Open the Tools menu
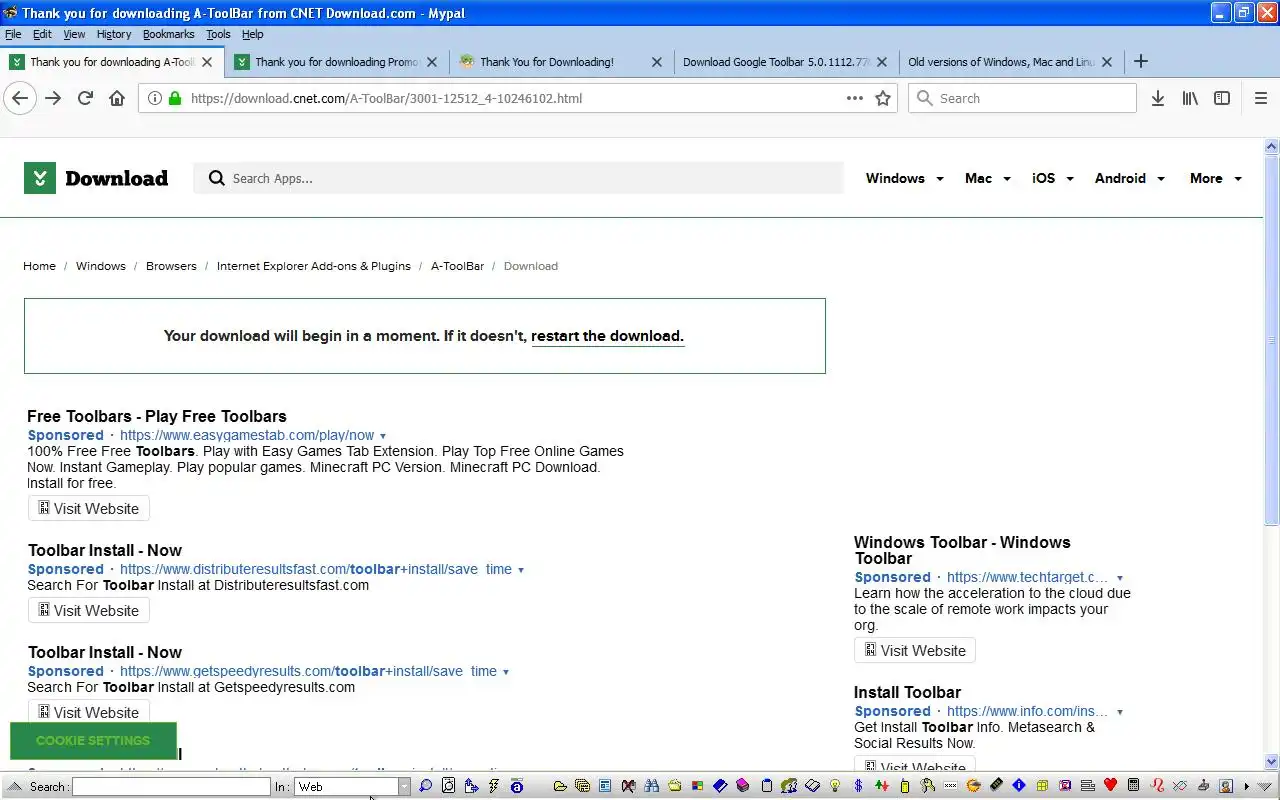 218,34
